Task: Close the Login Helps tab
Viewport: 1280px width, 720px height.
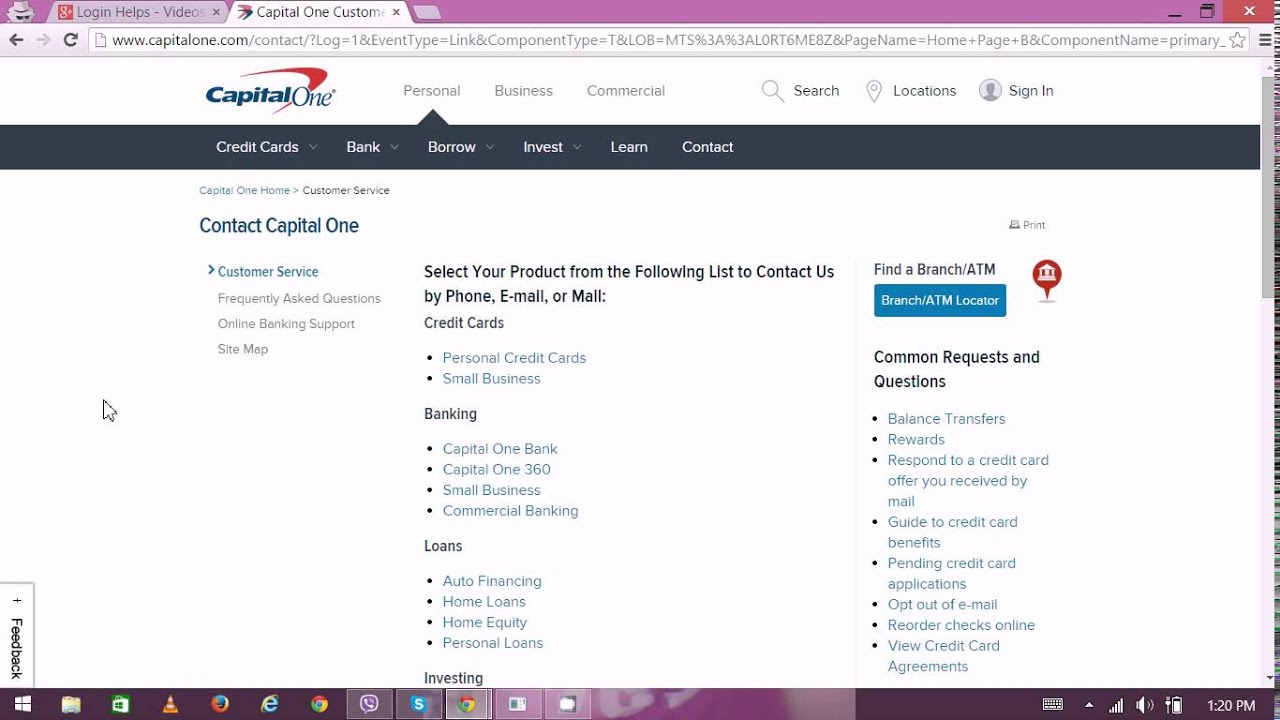Action: point(216,12)
